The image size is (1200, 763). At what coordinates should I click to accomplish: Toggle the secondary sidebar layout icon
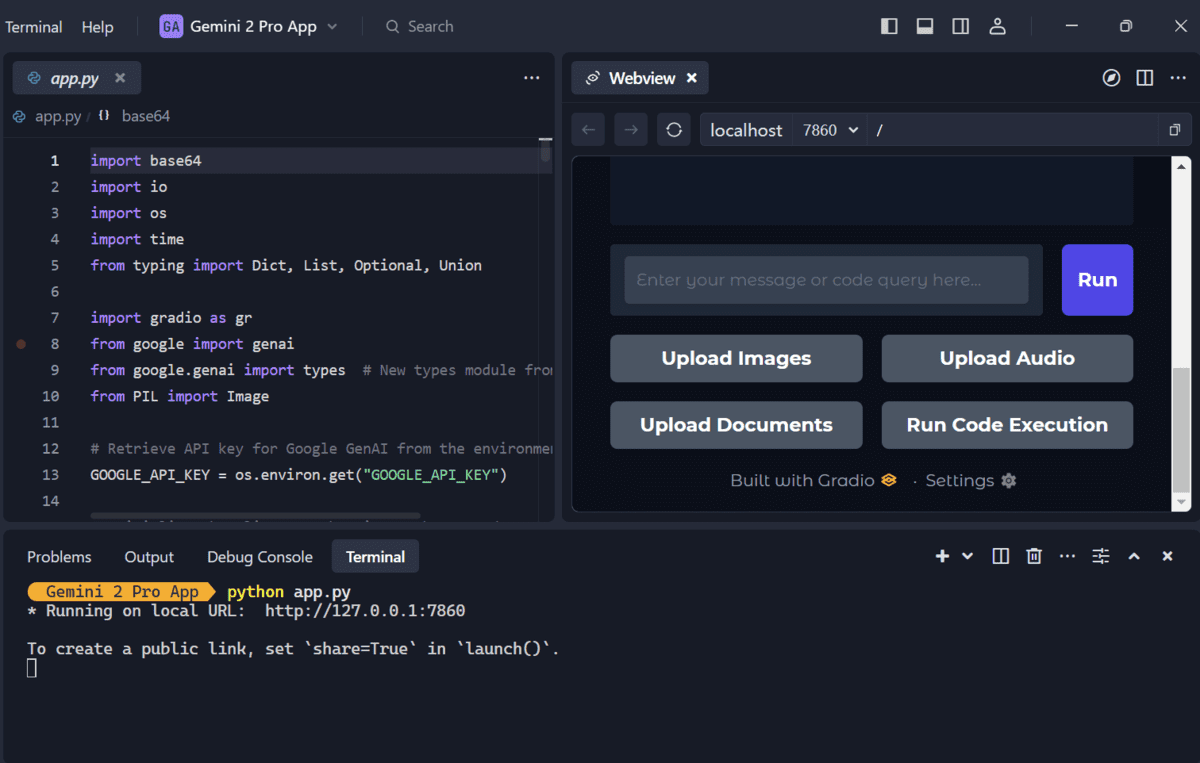961,26
